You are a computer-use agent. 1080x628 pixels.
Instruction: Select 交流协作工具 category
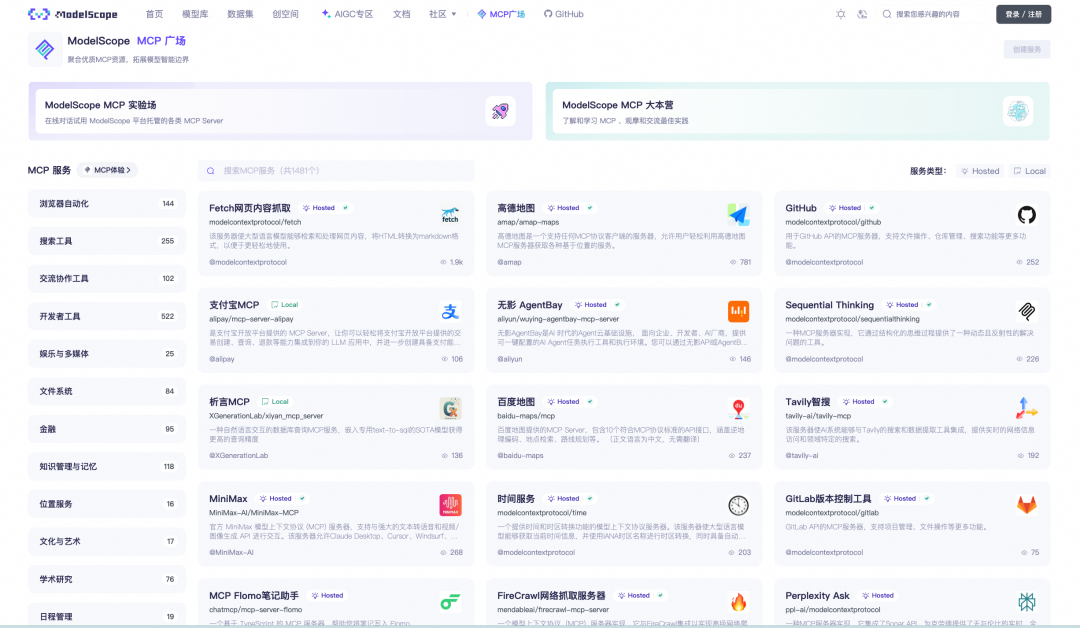(107, 279)
